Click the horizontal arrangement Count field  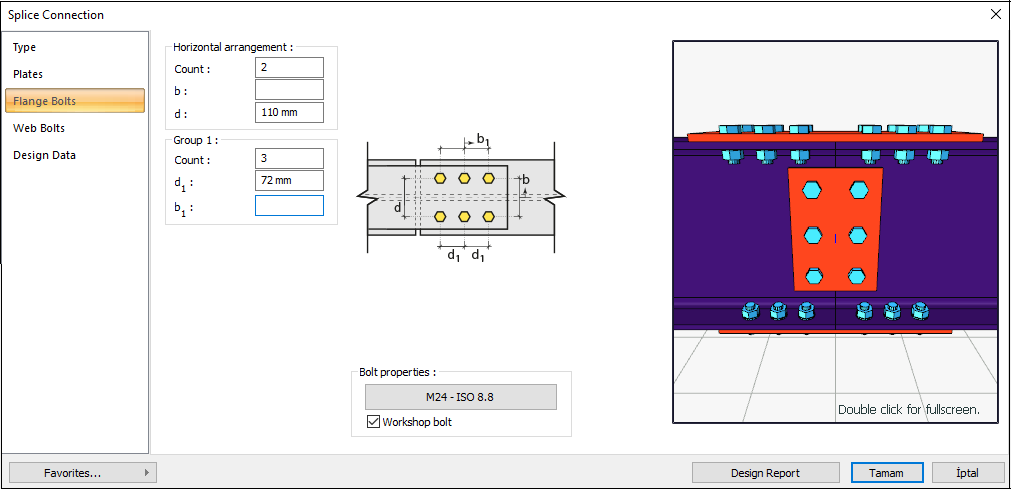[289, 68]
